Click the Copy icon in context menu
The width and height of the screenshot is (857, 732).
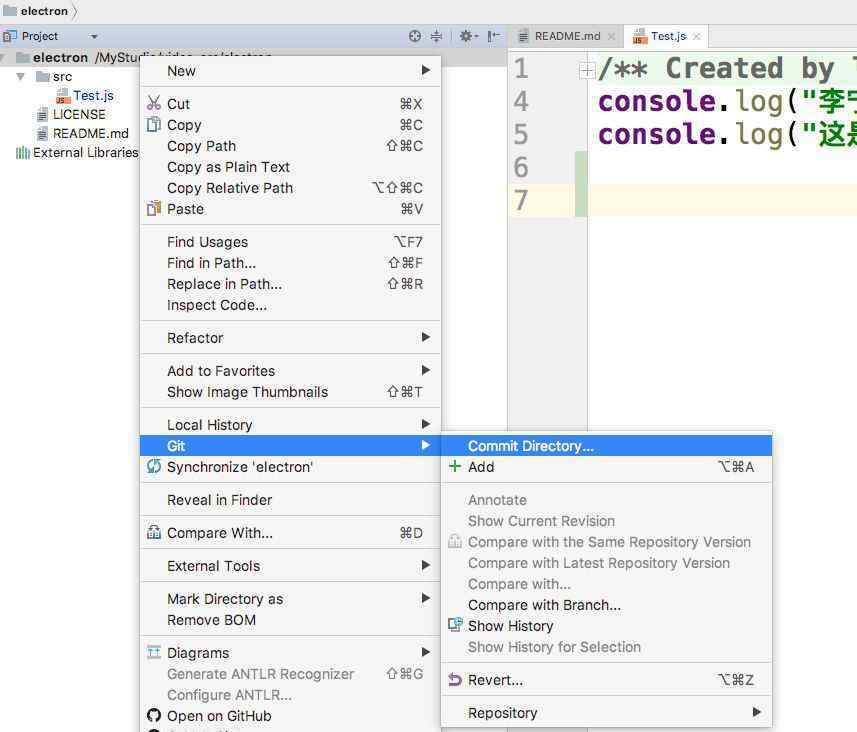click(154, 125)
